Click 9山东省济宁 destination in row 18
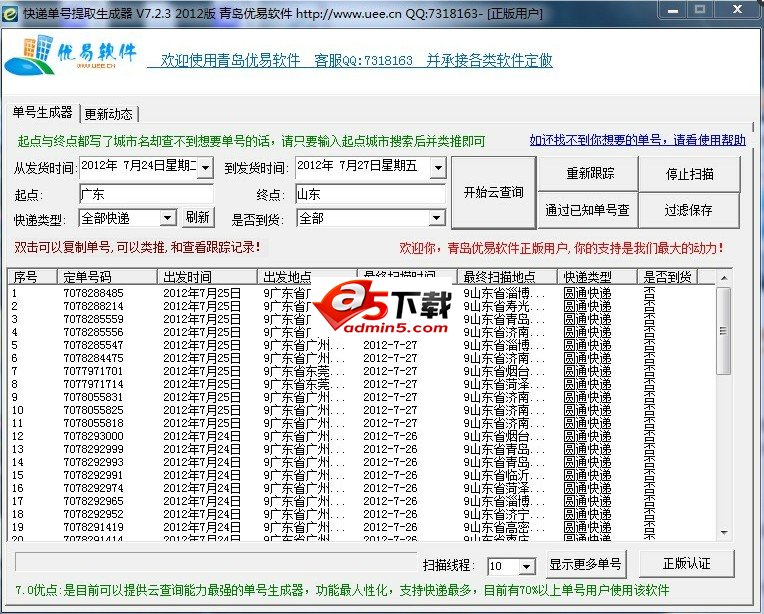 coord(504,514)
